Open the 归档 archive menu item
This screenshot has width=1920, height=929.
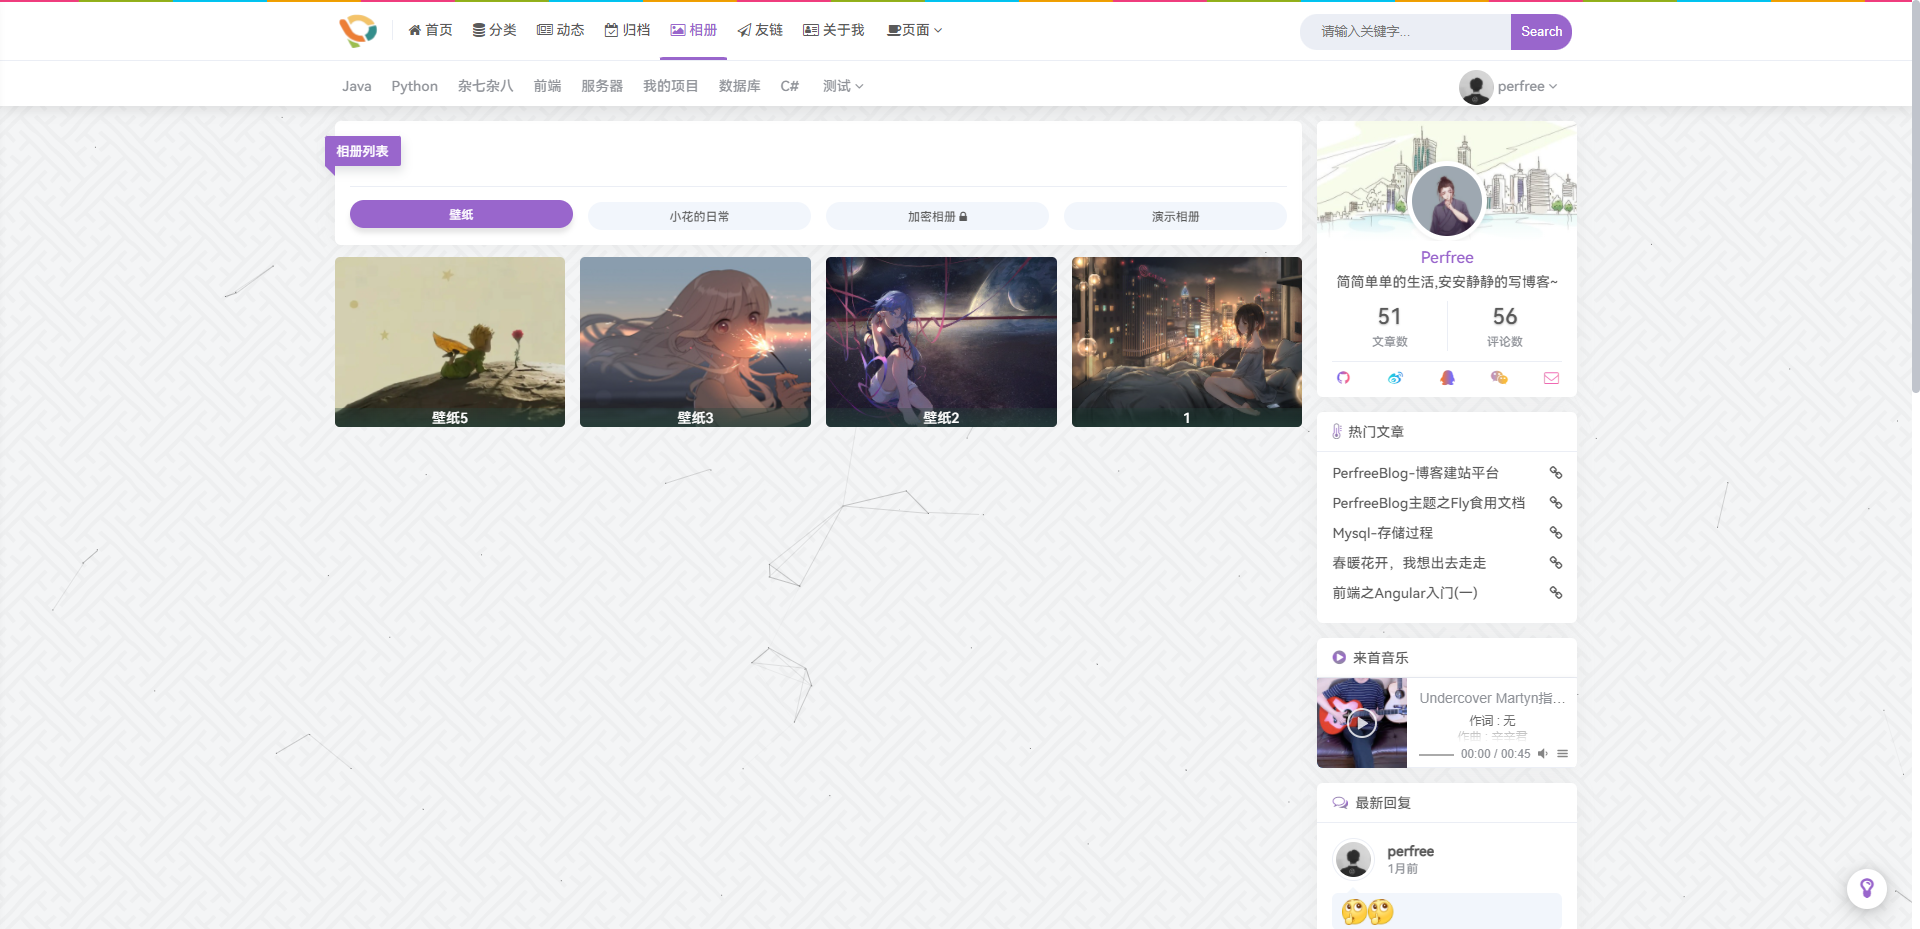click(627, 30)
